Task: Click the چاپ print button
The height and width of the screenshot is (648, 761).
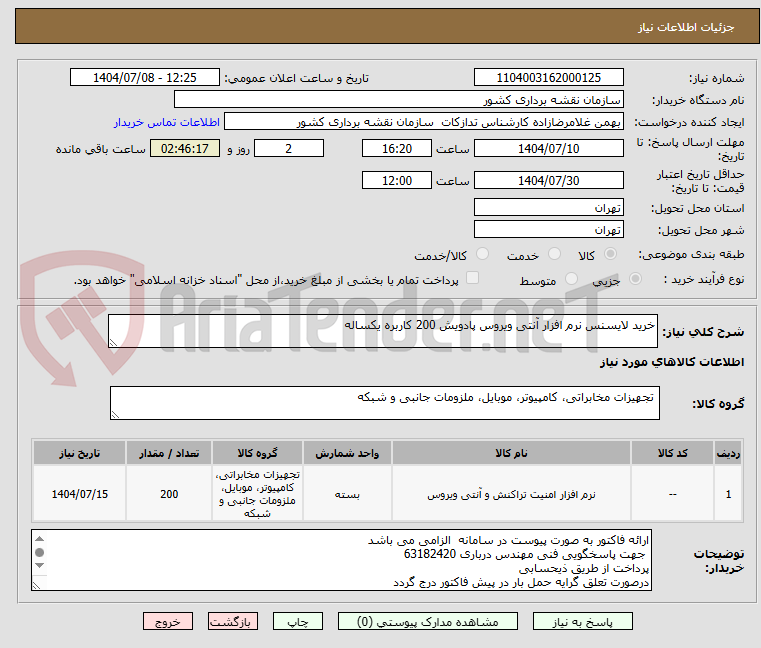Action: 298,621
